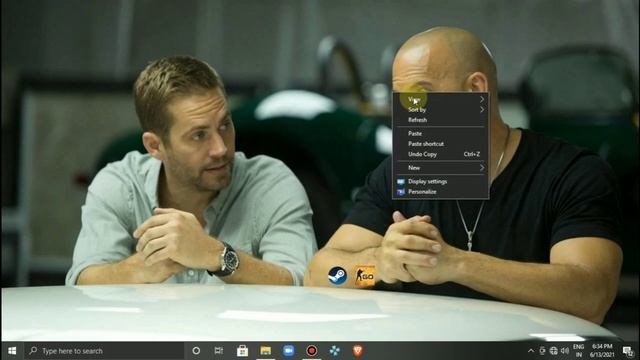The width and height of the screenshot is (640, 360).
Task: Click the red record app icon in the taskbar
Action: tap(312, 351)
